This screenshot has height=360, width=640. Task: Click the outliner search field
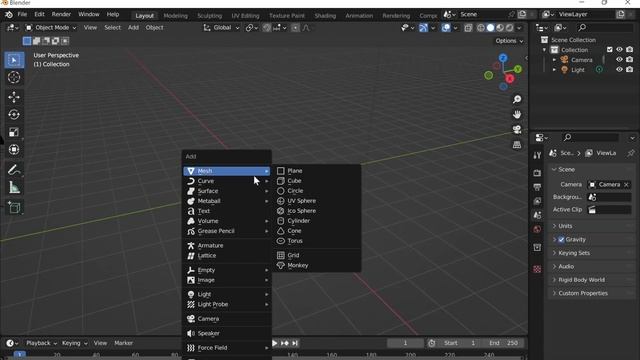point(605,28)
